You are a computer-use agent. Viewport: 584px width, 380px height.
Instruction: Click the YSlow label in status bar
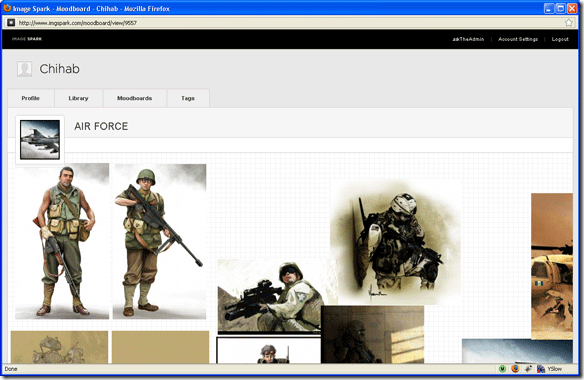point(555,369)
